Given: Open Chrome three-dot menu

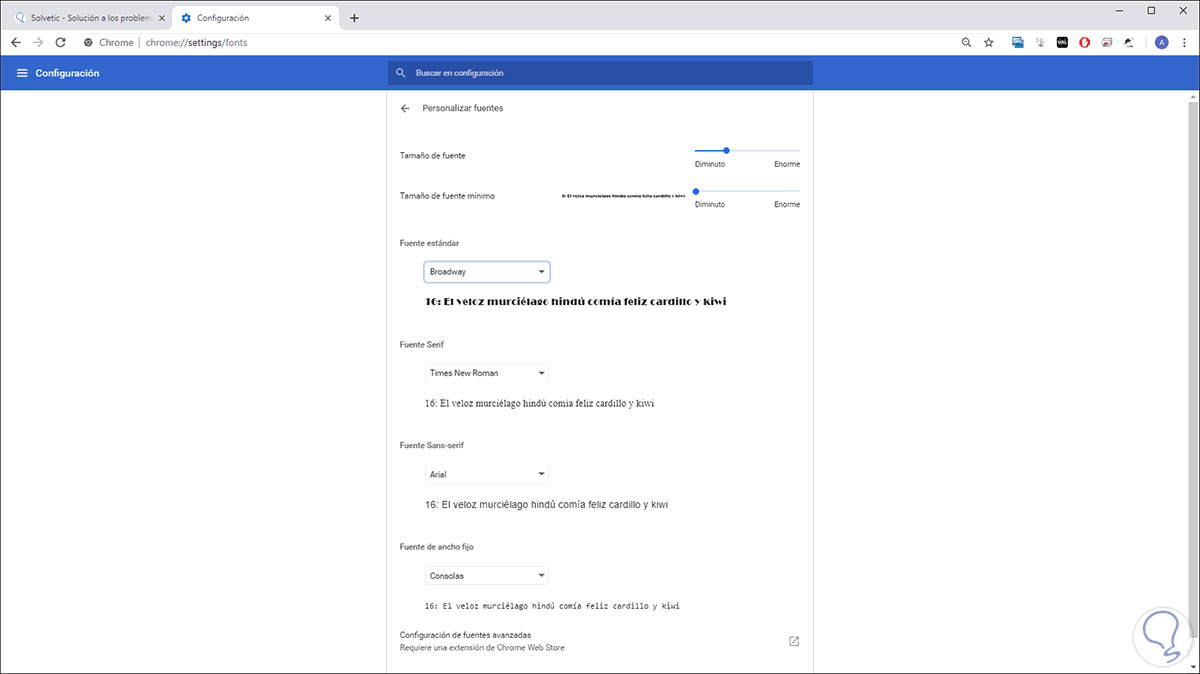Looking at the screenshot, I should pos(1184,43).
